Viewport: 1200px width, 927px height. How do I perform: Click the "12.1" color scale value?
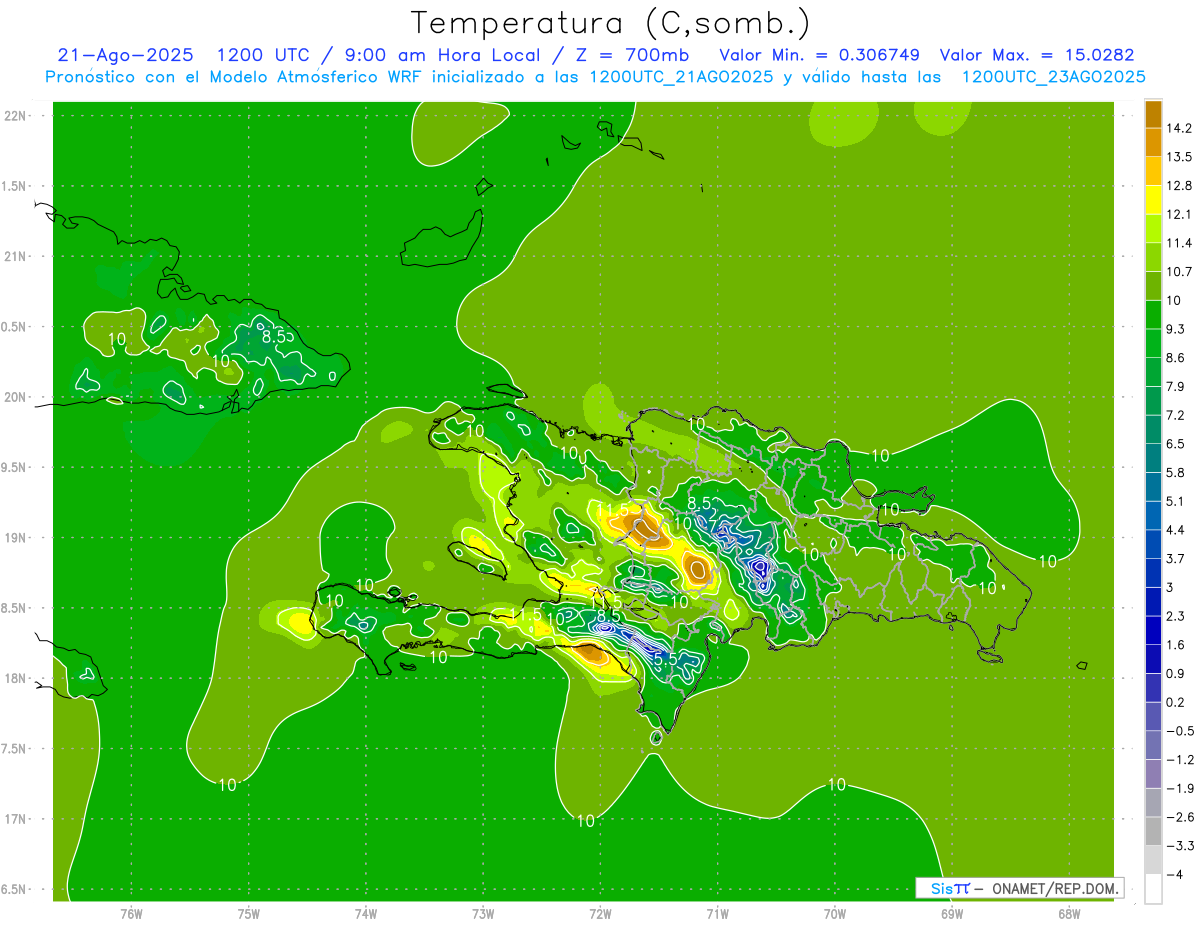point(1179,214)
